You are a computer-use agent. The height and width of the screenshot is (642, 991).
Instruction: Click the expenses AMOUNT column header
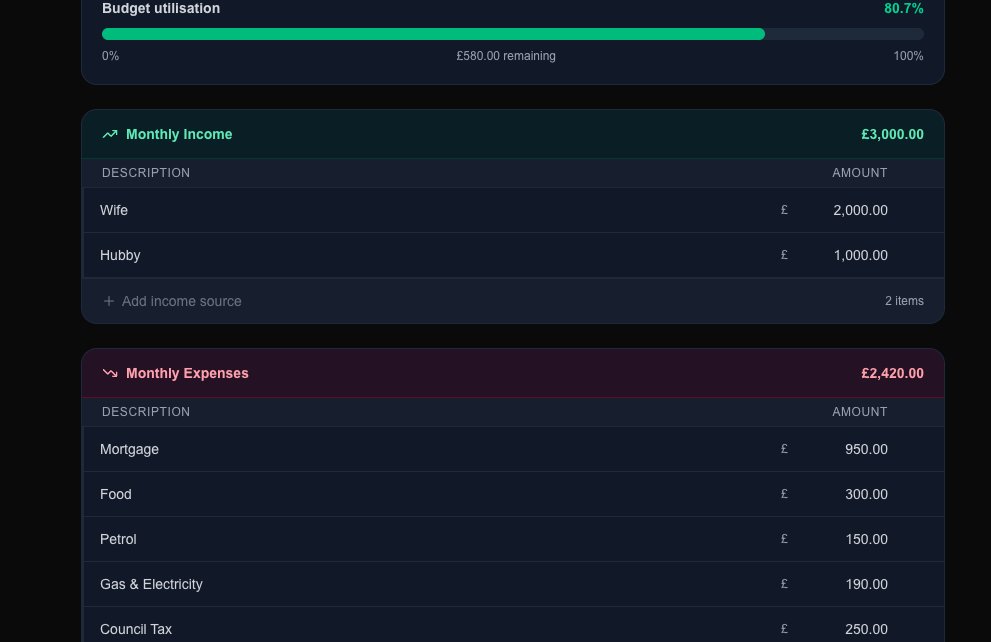coord(860,411)
